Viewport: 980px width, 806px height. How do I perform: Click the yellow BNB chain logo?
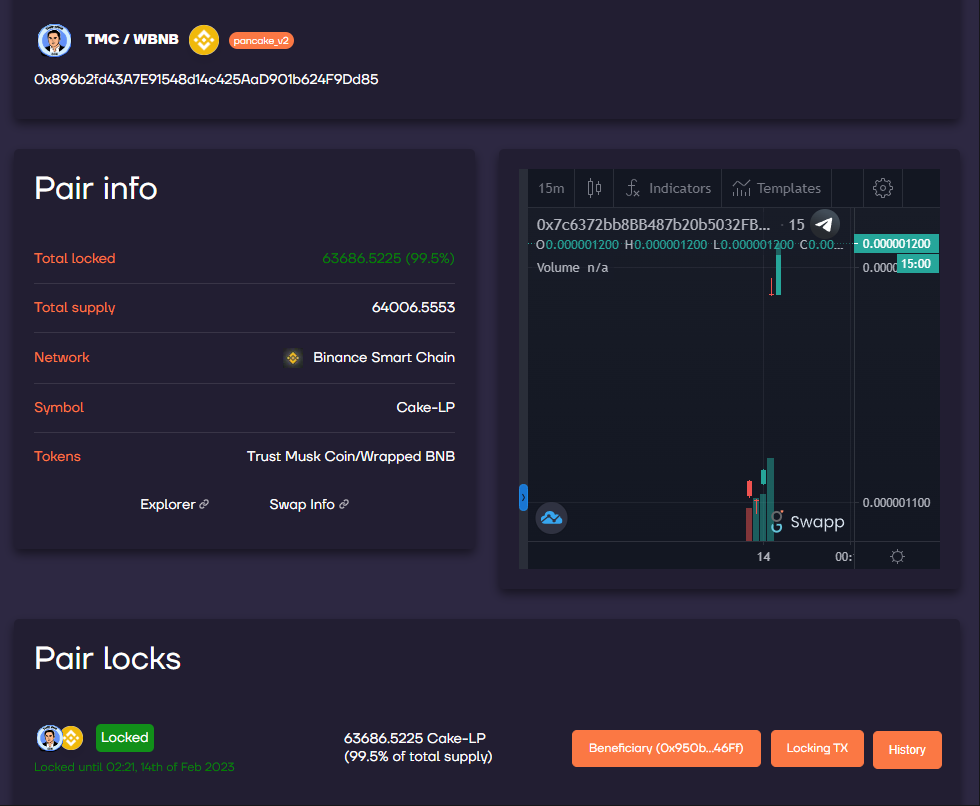click(x=204, y=40)
